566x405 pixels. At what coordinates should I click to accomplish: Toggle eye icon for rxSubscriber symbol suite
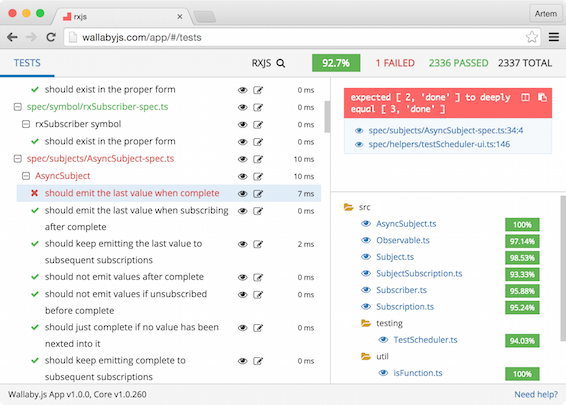[x=243, y=125]
